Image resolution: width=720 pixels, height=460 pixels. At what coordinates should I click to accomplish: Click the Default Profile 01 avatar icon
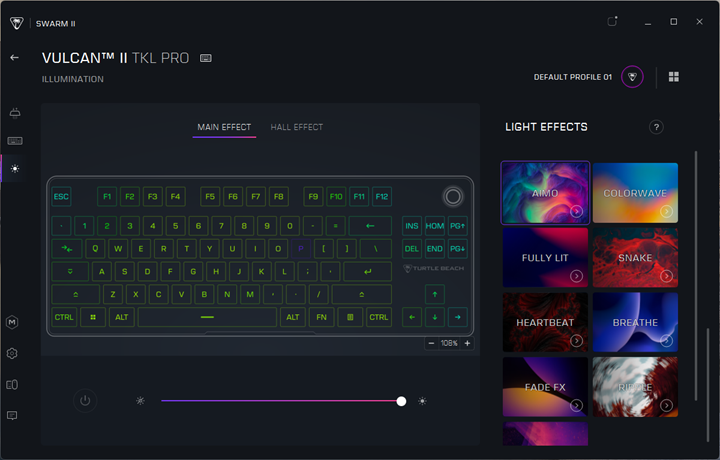(632, 77)
